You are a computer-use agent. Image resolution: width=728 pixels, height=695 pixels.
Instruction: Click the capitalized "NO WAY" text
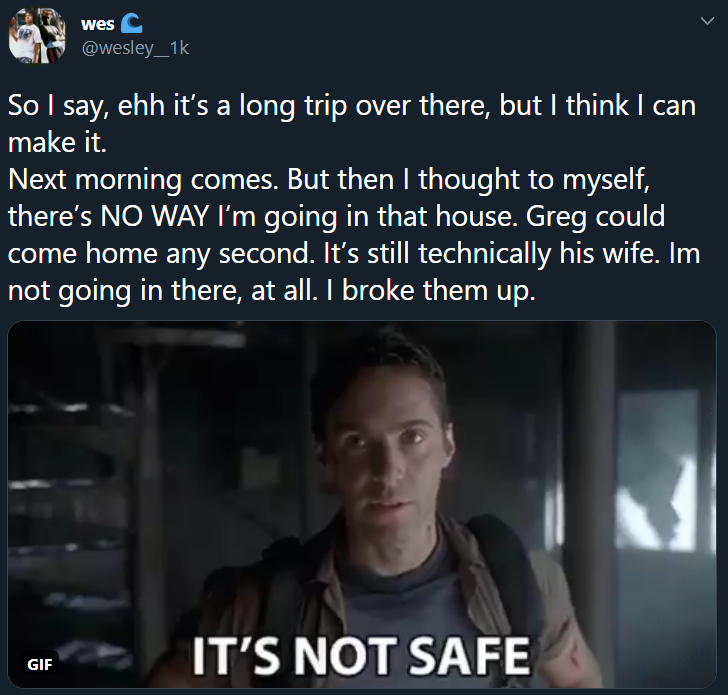tap(155, 216)
